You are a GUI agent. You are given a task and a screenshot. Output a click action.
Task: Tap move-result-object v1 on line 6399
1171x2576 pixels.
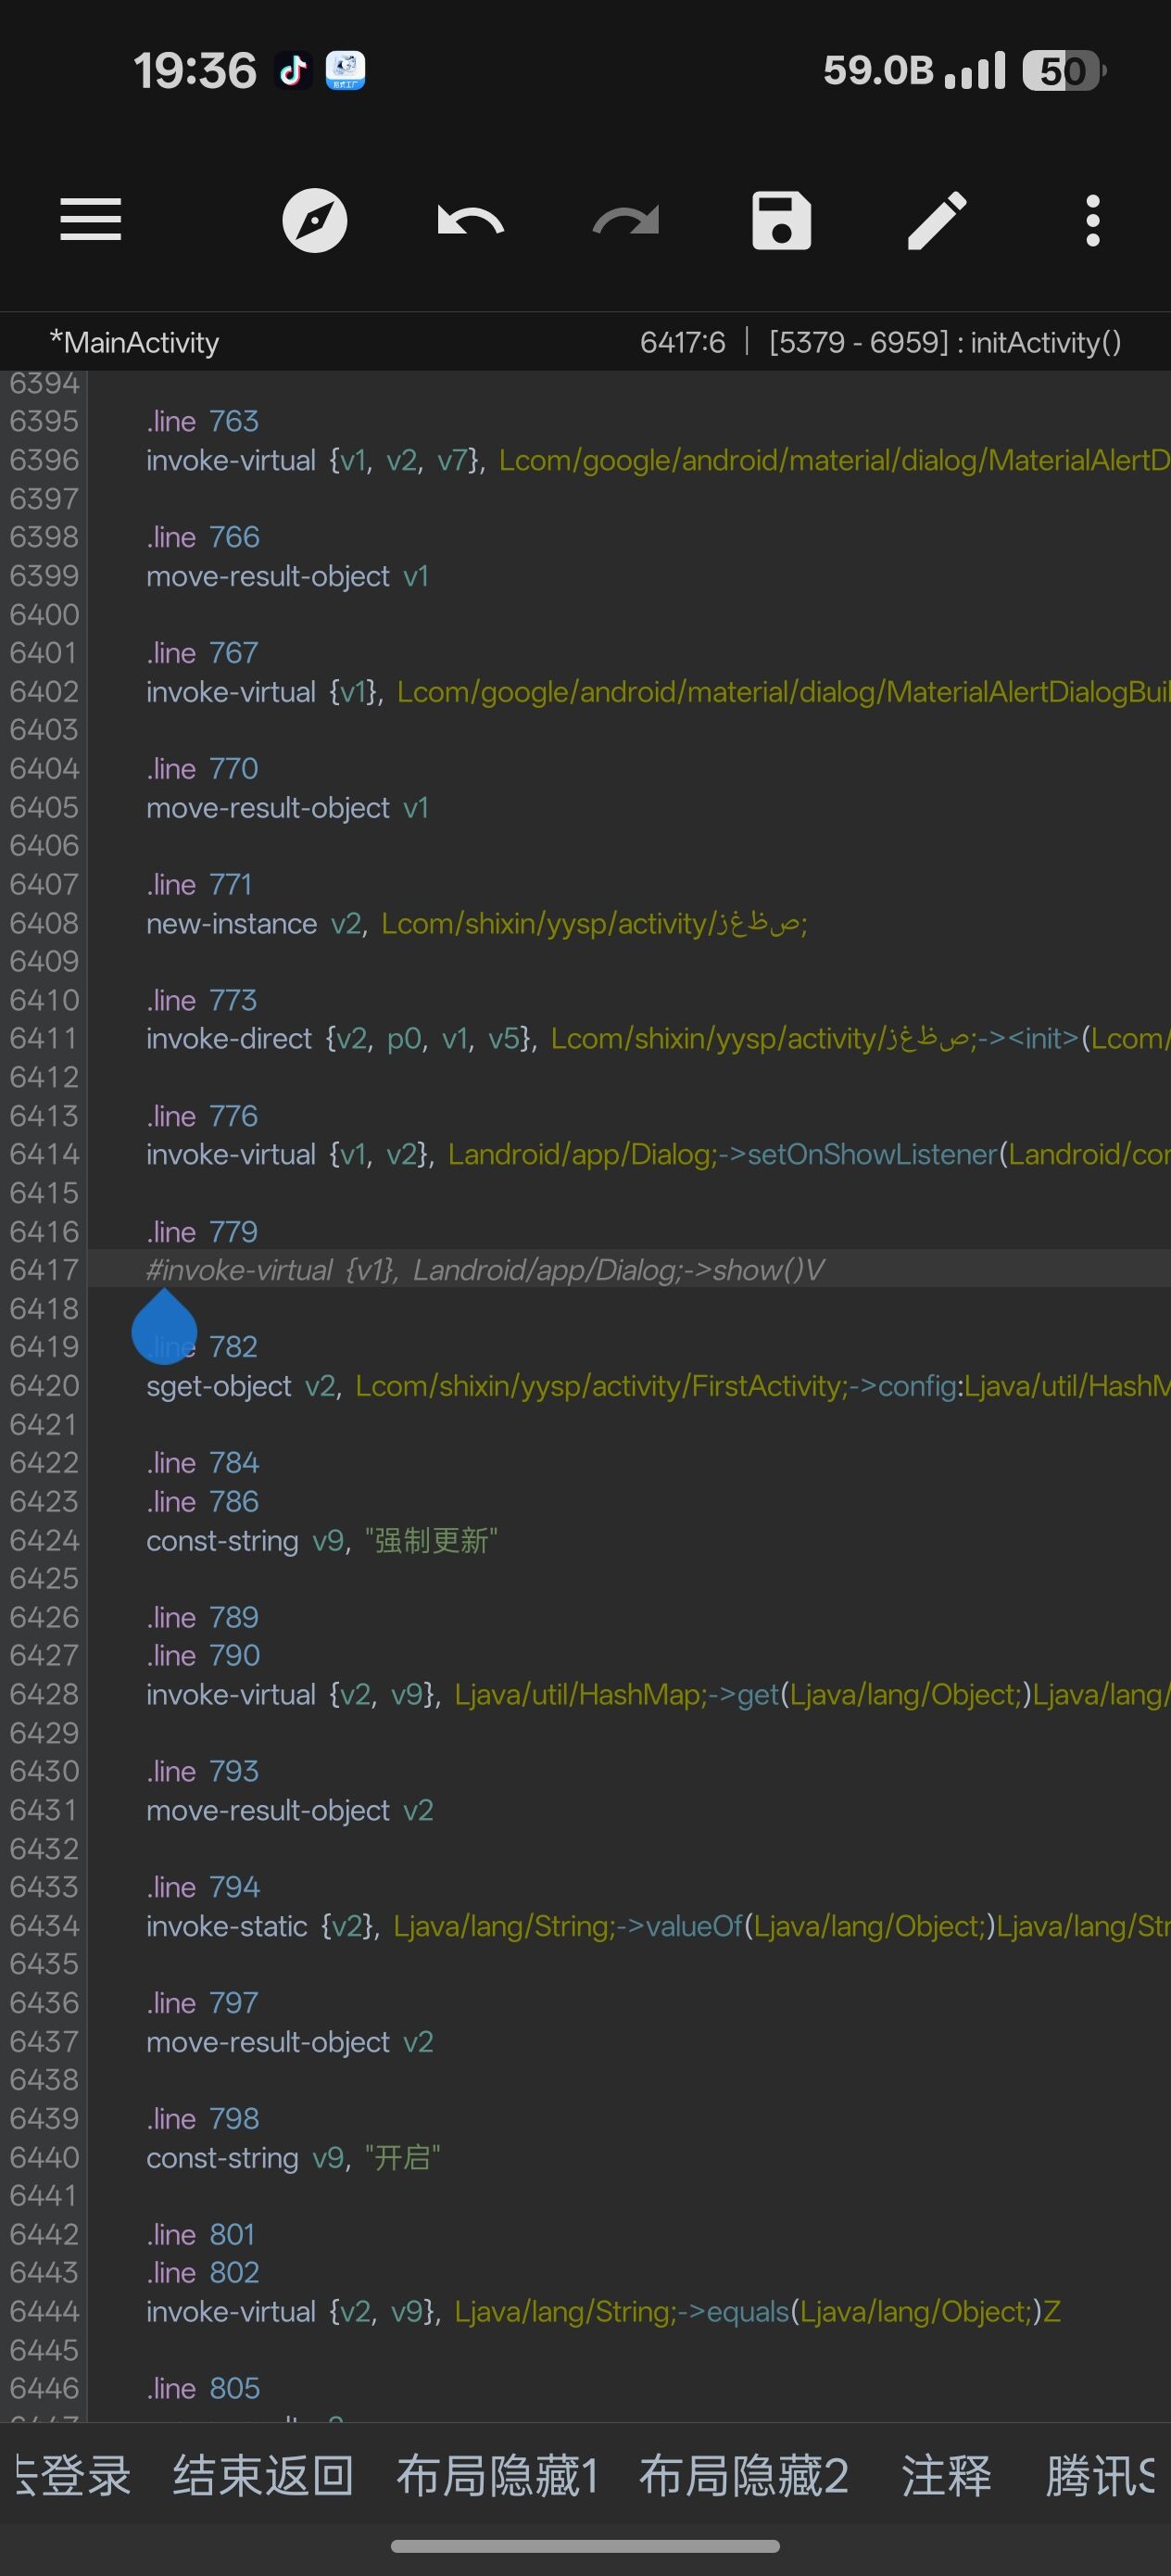point(287,576)
